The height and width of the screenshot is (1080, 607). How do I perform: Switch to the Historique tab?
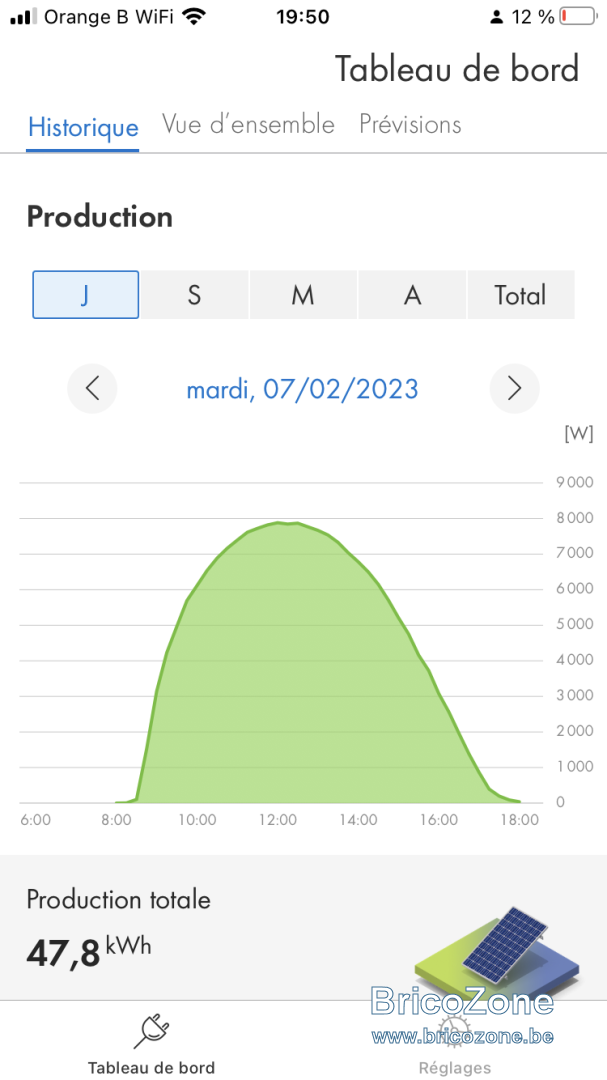click(x=83, y=127)
